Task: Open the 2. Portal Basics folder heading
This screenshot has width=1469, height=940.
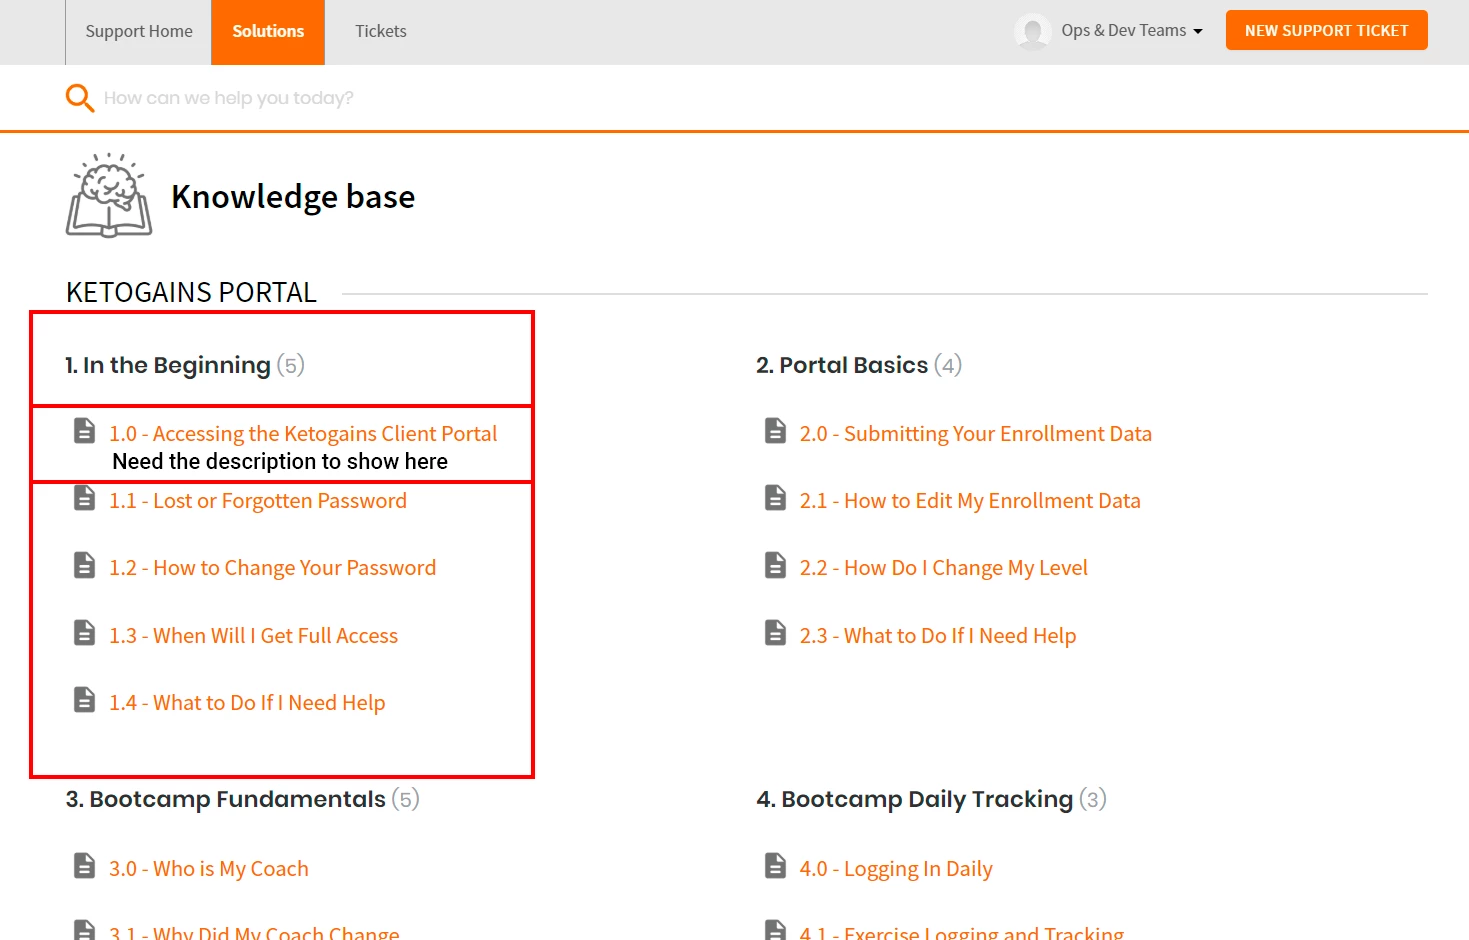Action: (x=842, y=365)
